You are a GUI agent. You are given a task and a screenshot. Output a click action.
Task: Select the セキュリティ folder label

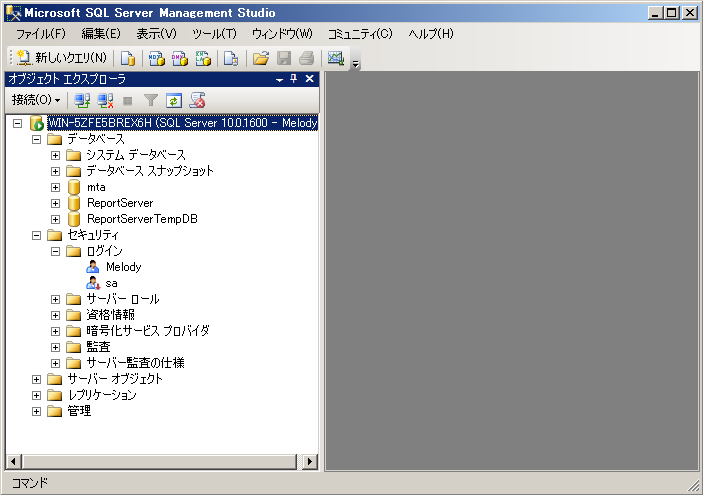click(93, 235)
